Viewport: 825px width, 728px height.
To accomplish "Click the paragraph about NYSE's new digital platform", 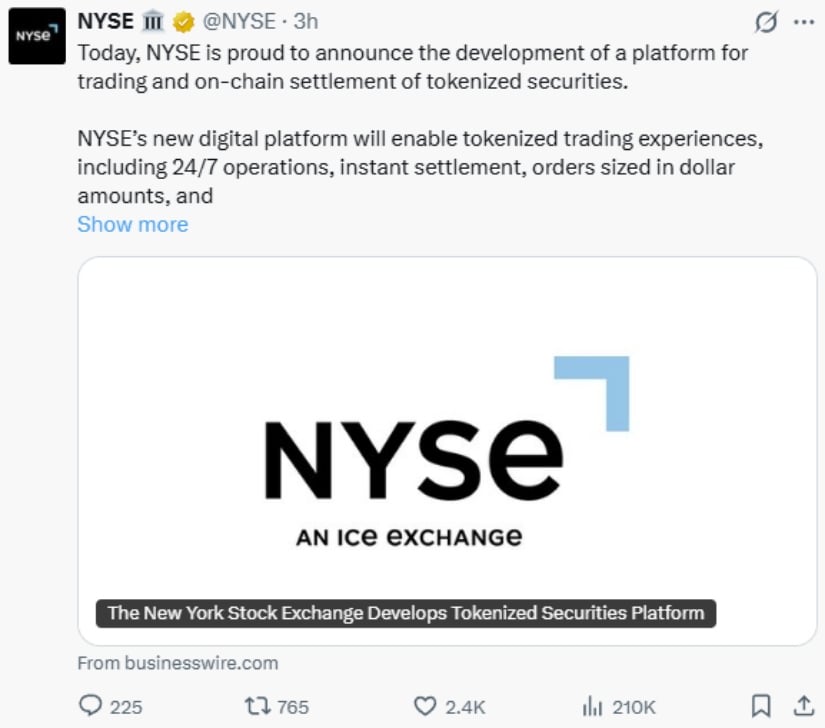I will click(x=412, y=167).
